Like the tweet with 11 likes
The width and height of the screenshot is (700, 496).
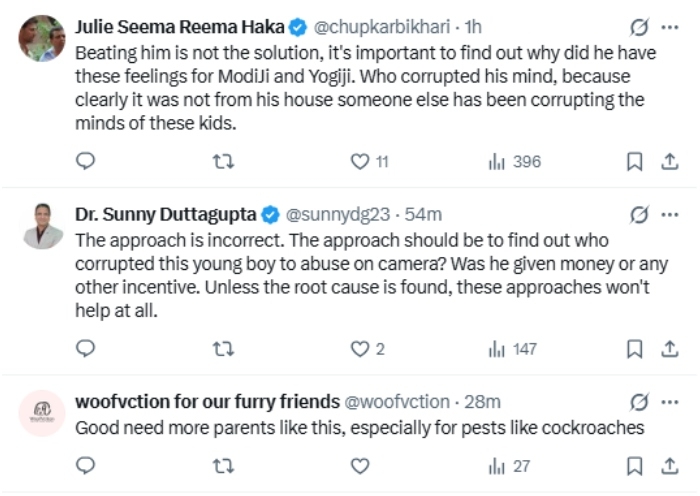[369, 161]
